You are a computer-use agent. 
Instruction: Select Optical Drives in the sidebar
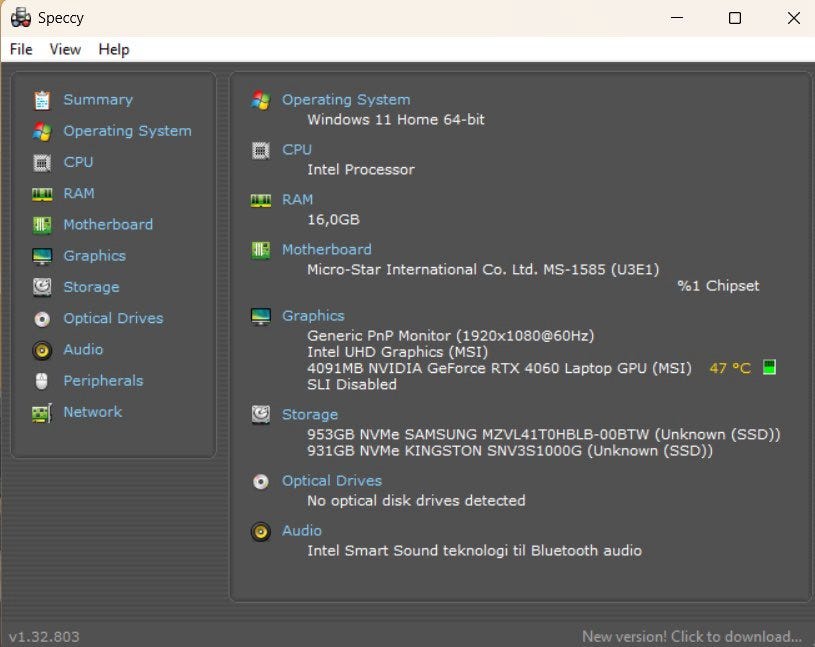pyautogui.click(x=113, y=318)
